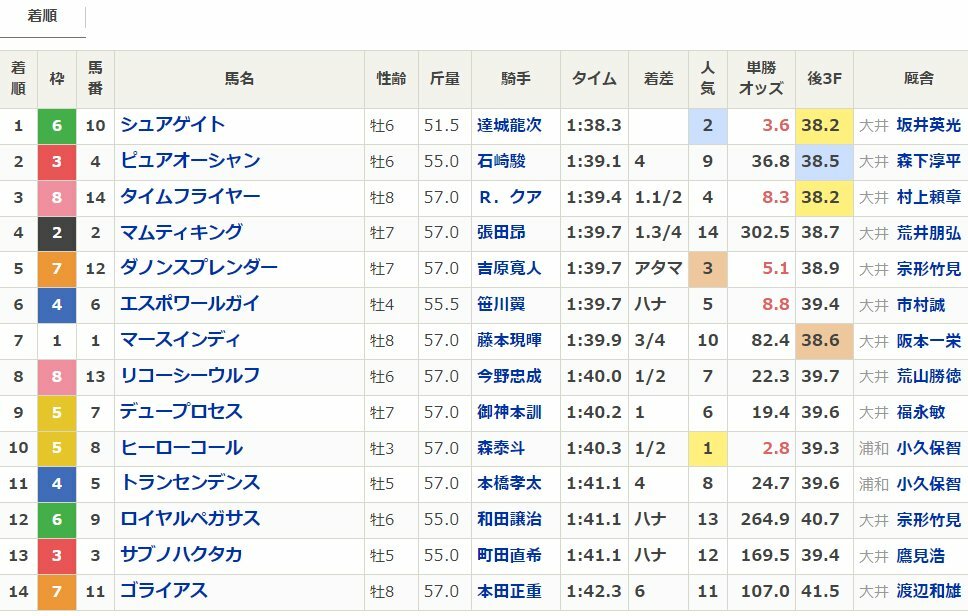Open horse ヒーローコール link

coord(182,447)
